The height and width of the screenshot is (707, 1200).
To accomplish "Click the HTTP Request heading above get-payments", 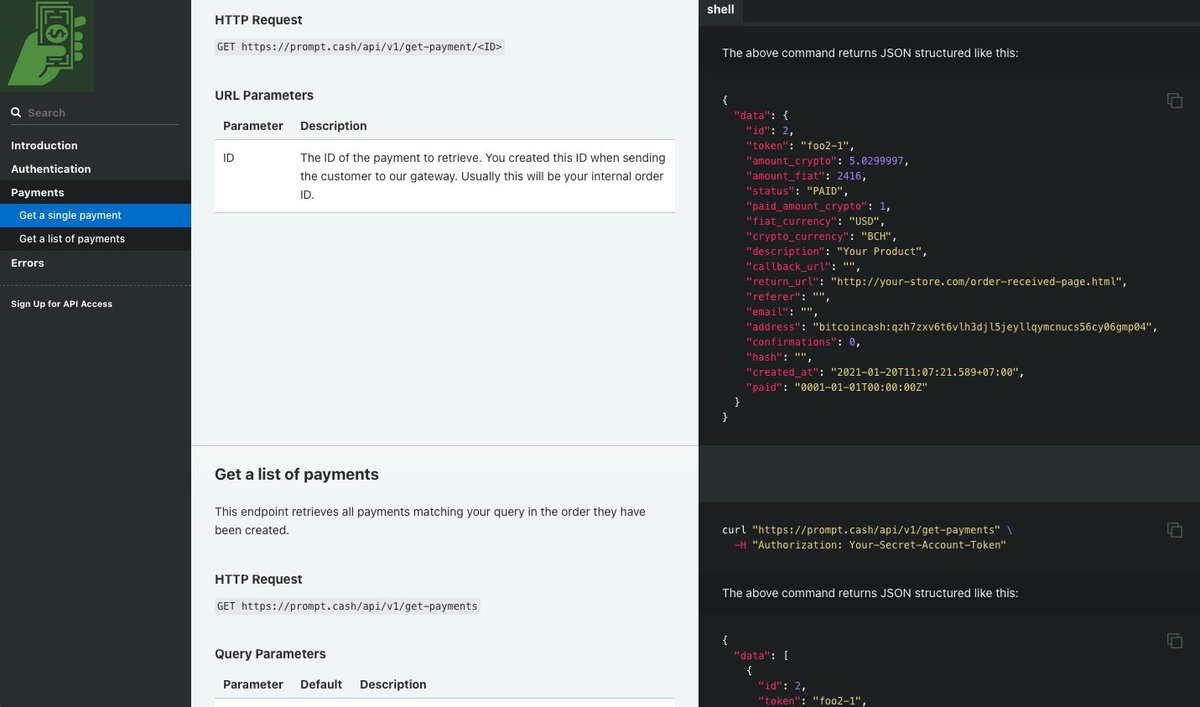I will tap(258, 580).
